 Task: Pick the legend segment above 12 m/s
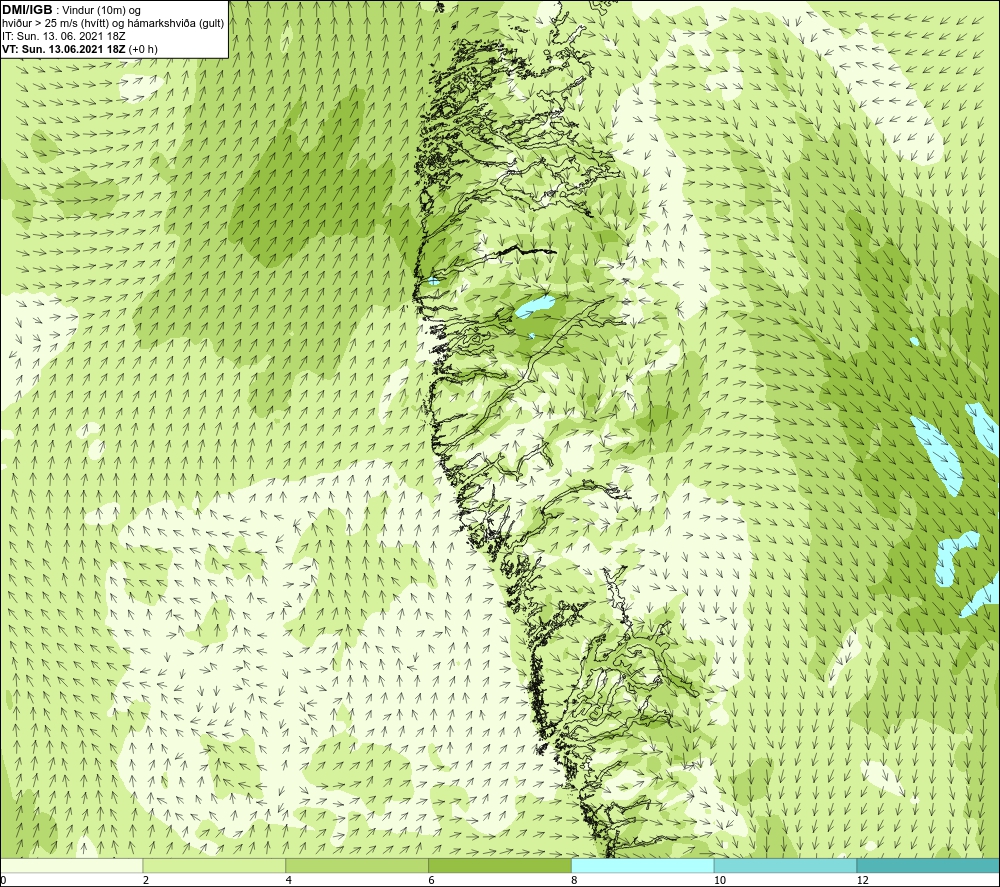pos(928,865)
